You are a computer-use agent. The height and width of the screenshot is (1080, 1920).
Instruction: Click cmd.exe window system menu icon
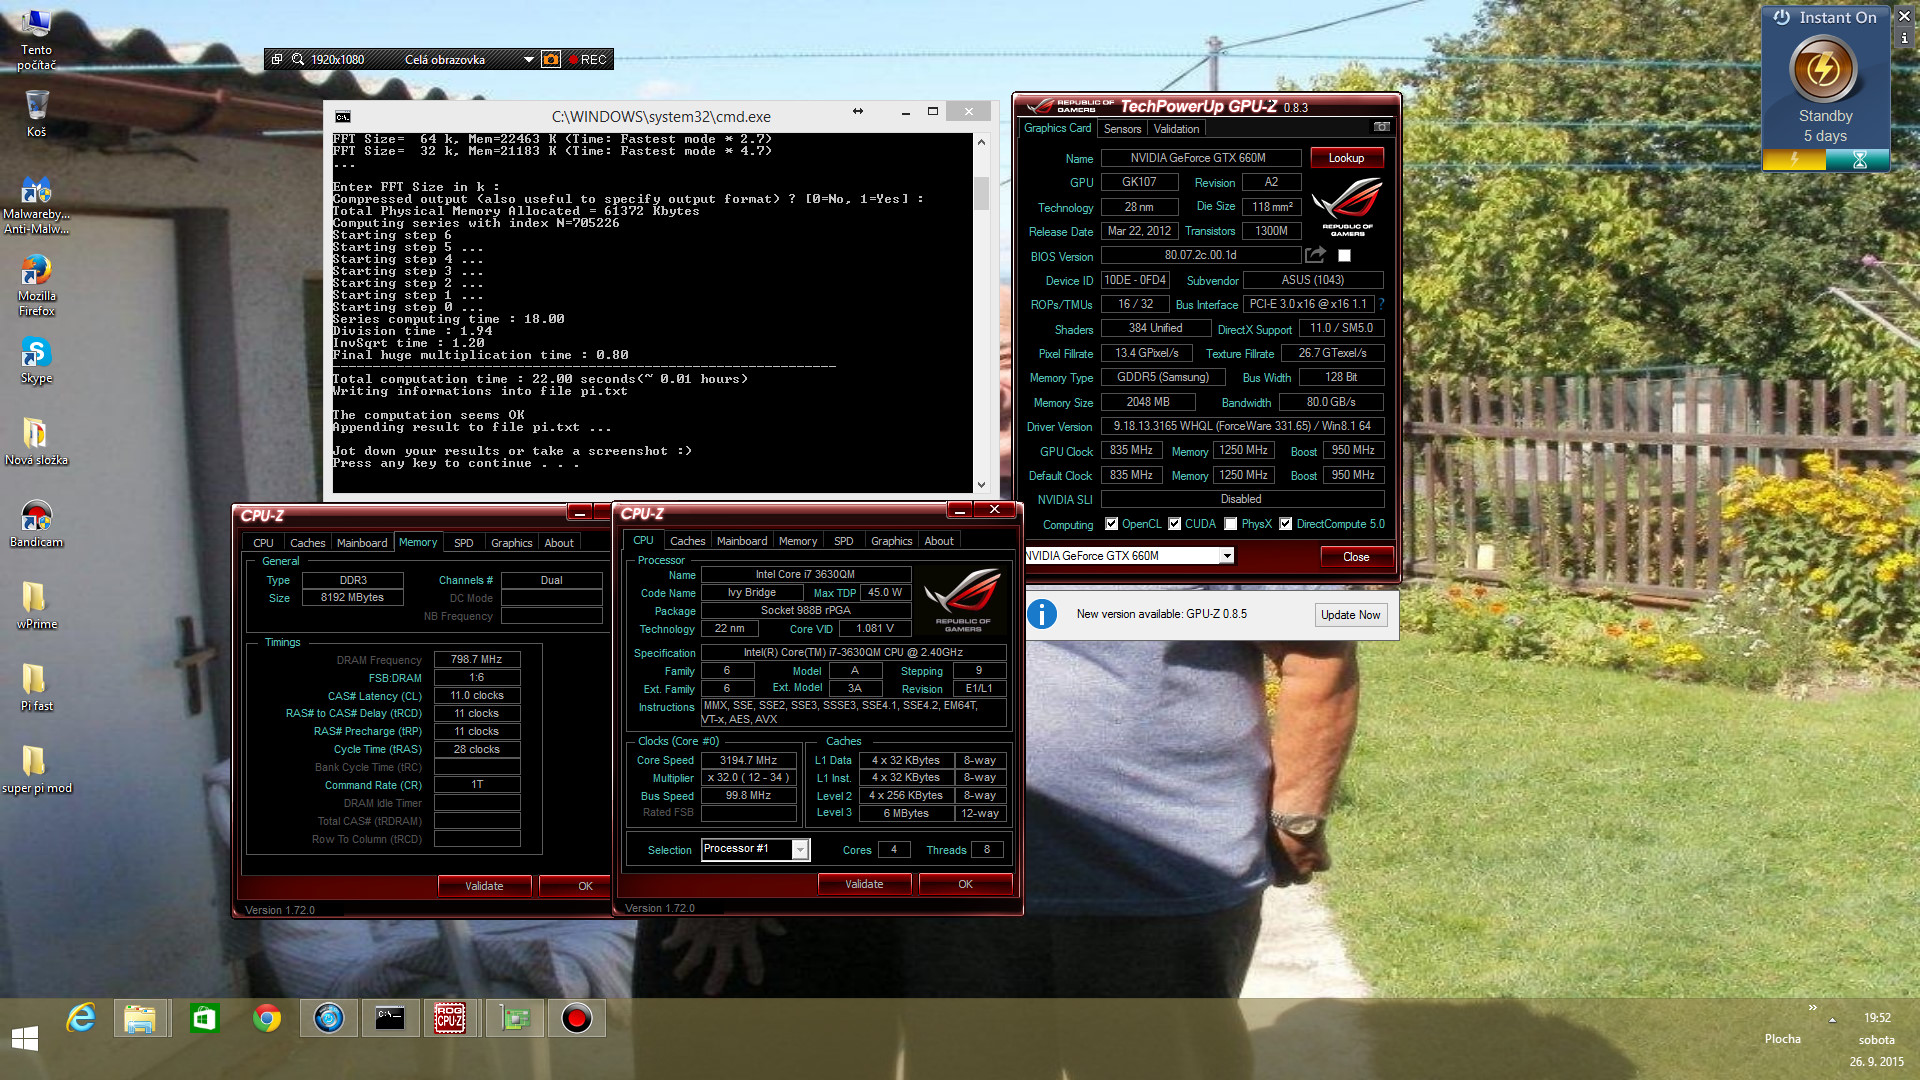click(343, 117)
